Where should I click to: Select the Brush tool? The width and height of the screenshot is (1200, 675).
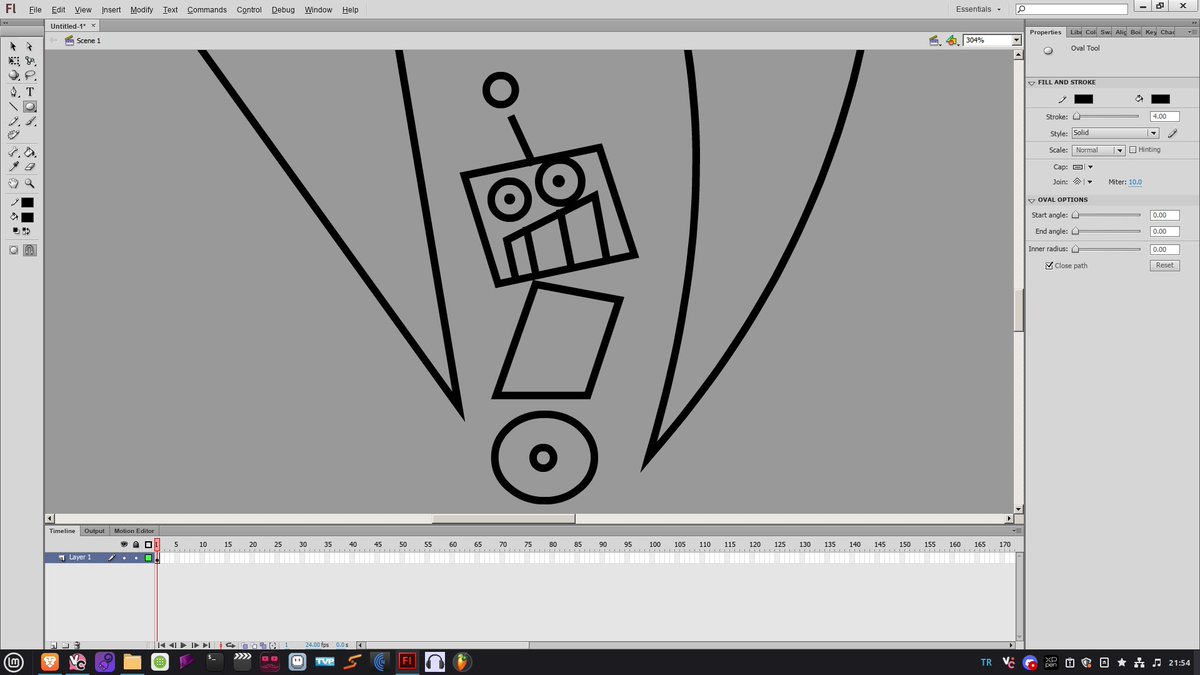30,120
